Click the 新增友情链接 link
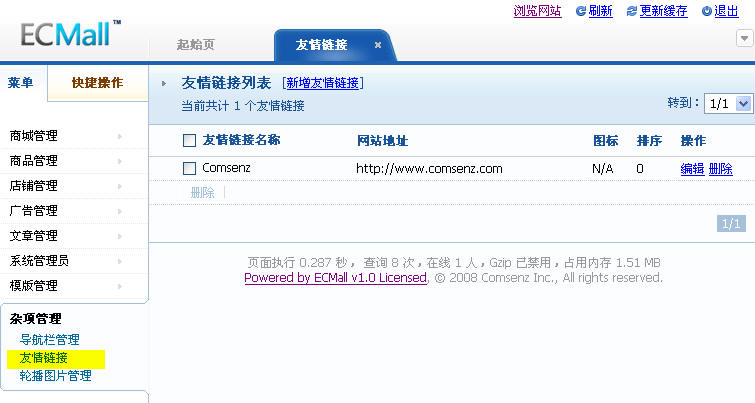The height and width of the screenshot is (403, 755). tap(323, 83)
